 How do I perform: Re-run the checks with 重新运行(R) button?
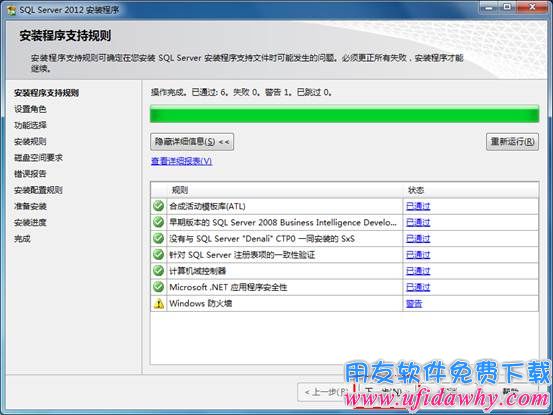pyautogui.click(x=512, y=142)
